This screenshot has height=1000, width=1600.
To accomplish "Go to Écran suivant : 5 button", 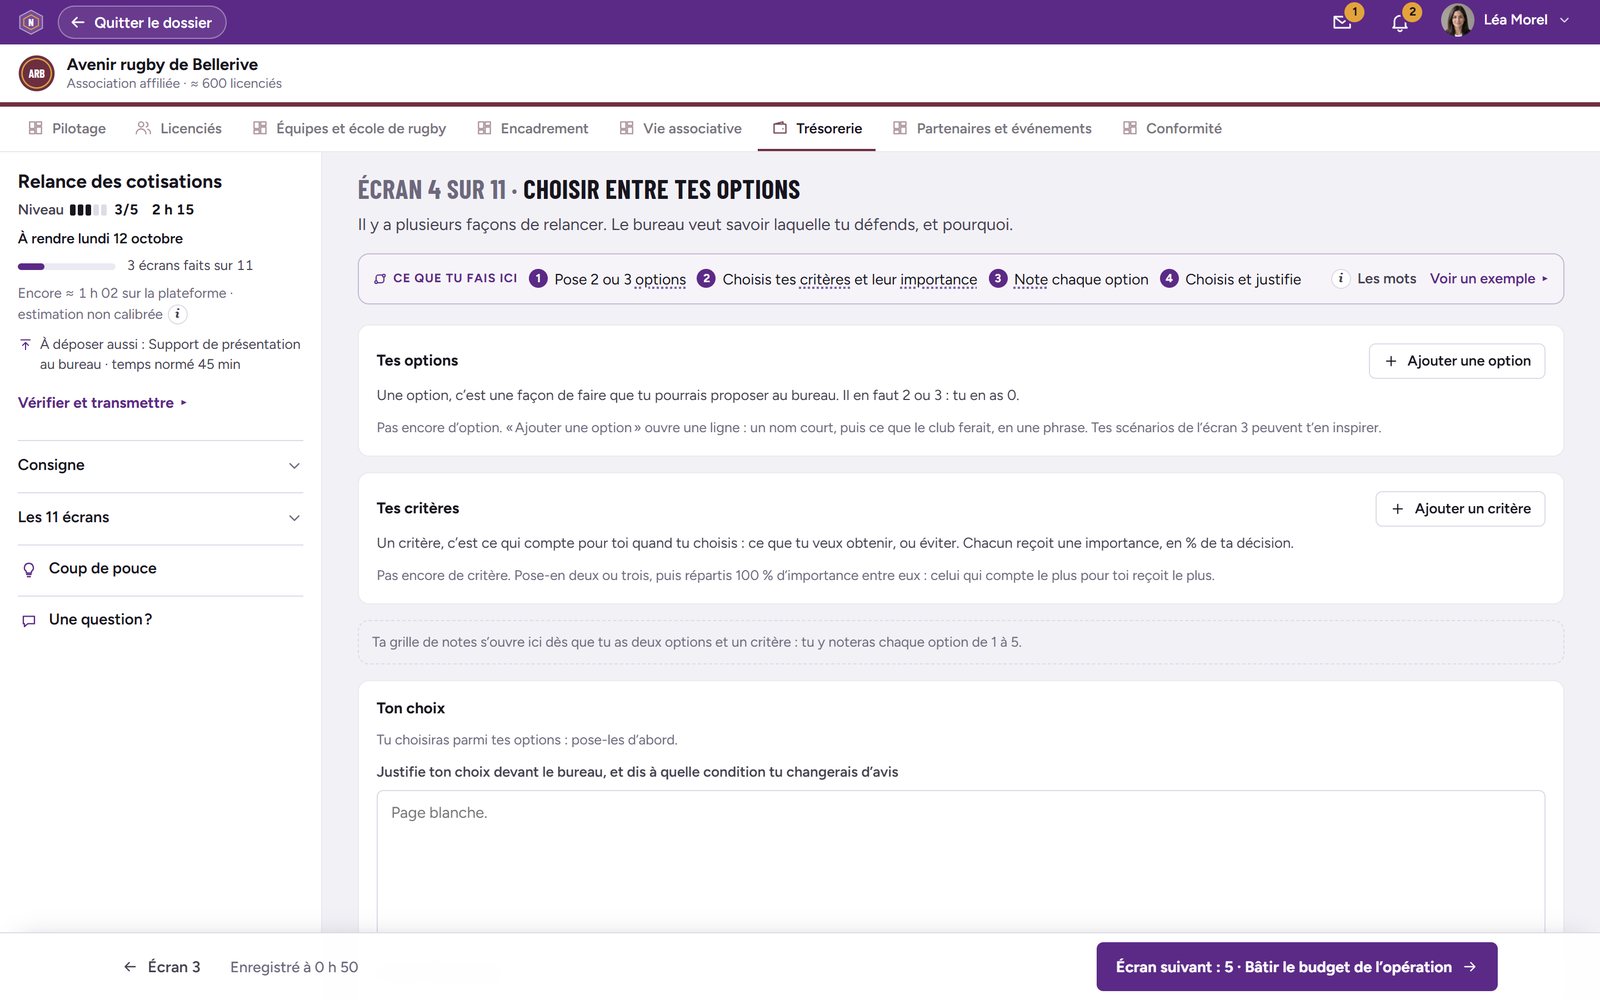I will [1296, 967].
